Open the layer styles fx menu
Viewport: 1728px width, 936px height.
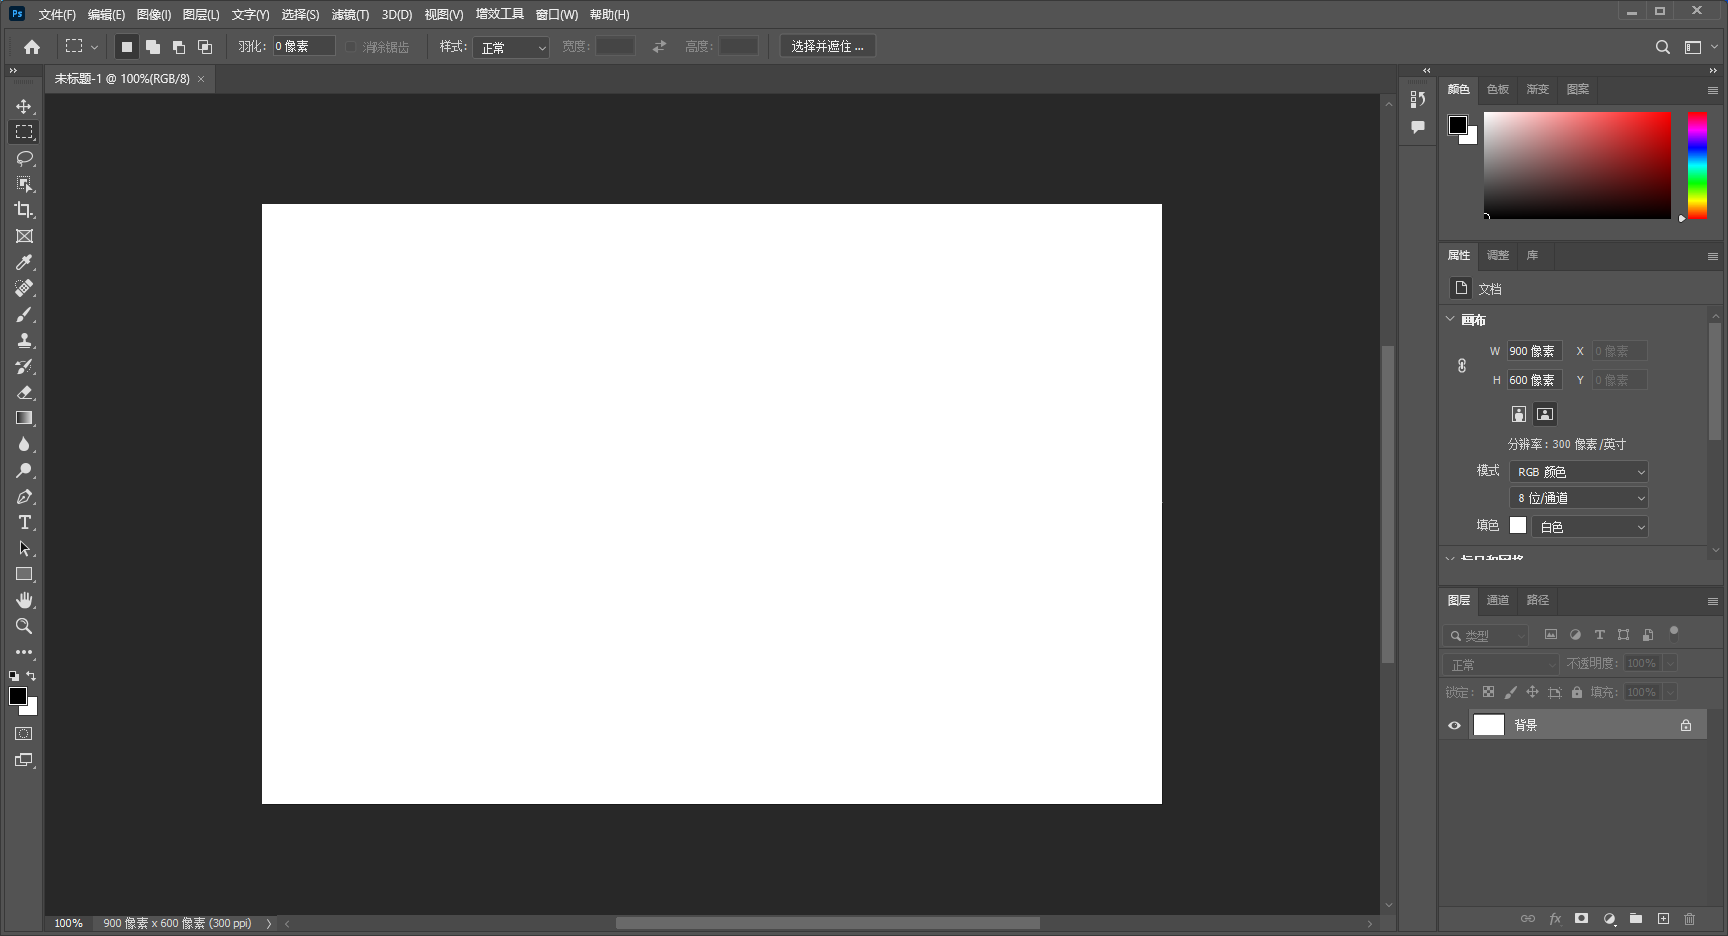[x=1556, y=918]
